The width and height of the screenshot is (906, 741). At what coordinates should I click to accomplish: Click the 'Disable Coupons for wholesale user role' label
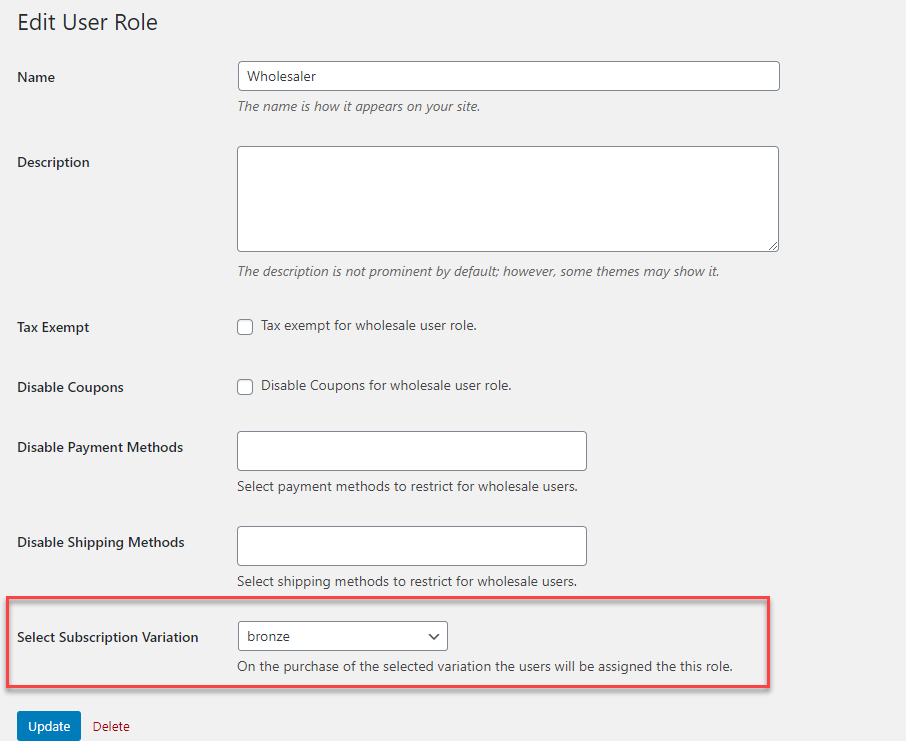pyautogui.click(x=386, y=386)
